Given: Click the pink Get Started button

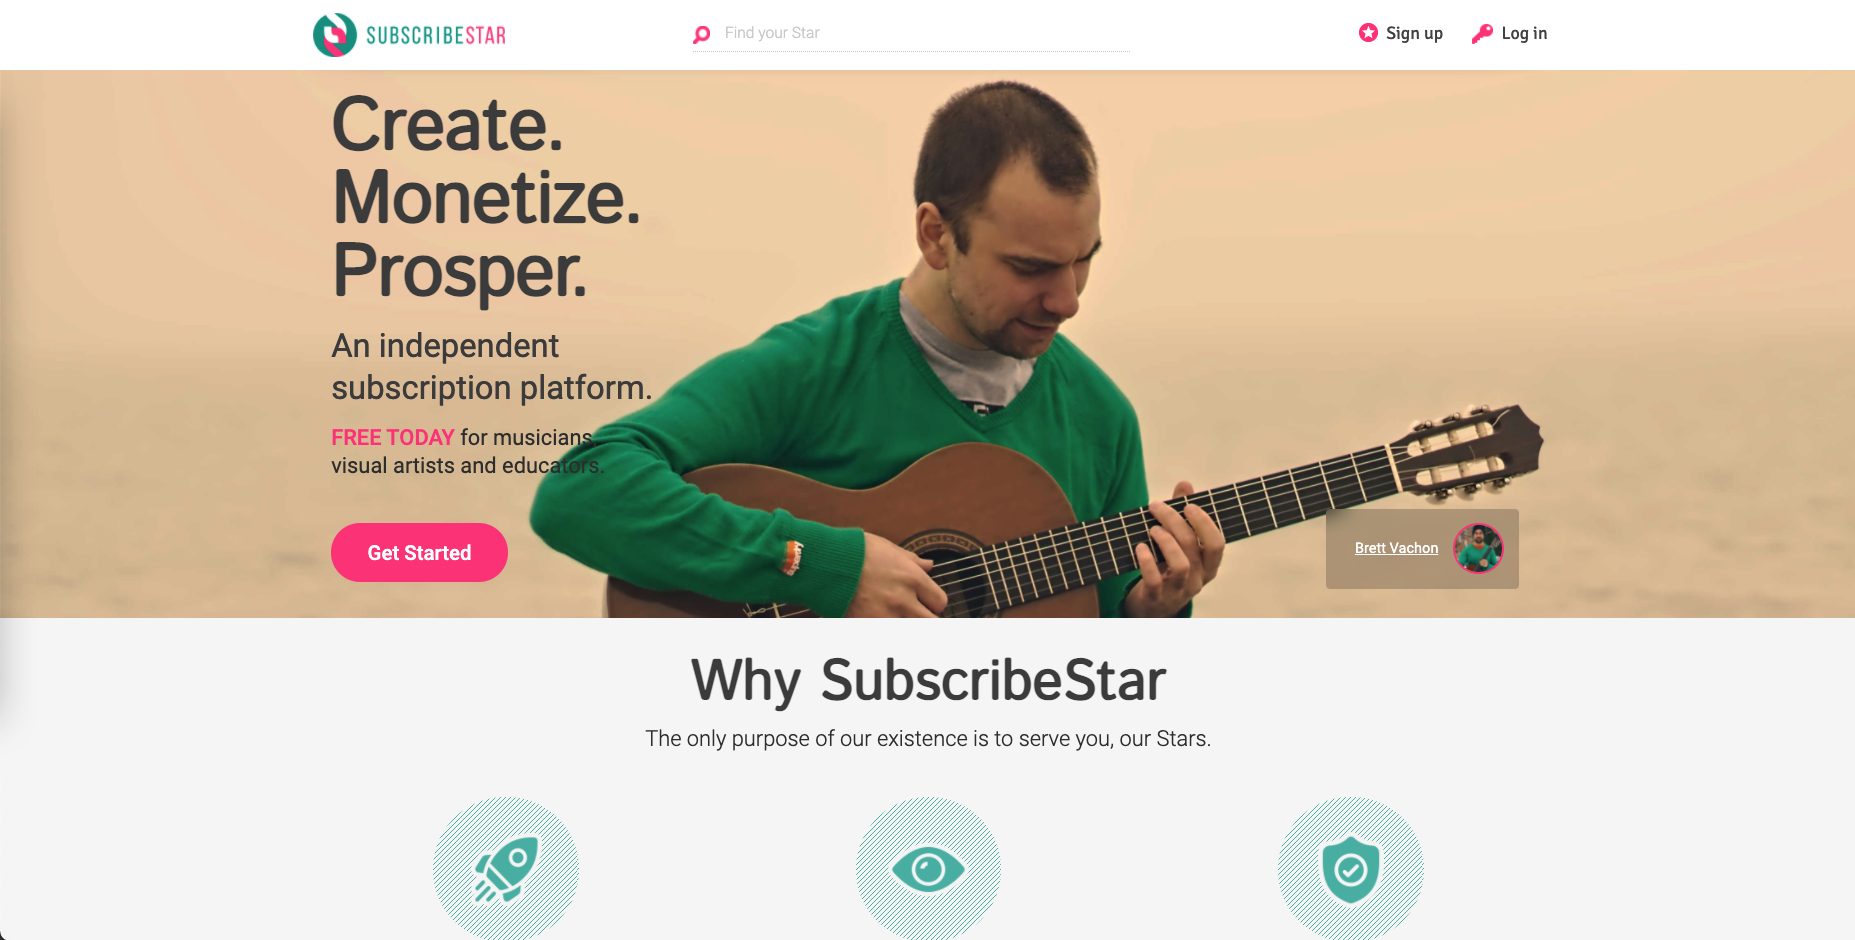Looking at the screenshot, I should [419, 552].
